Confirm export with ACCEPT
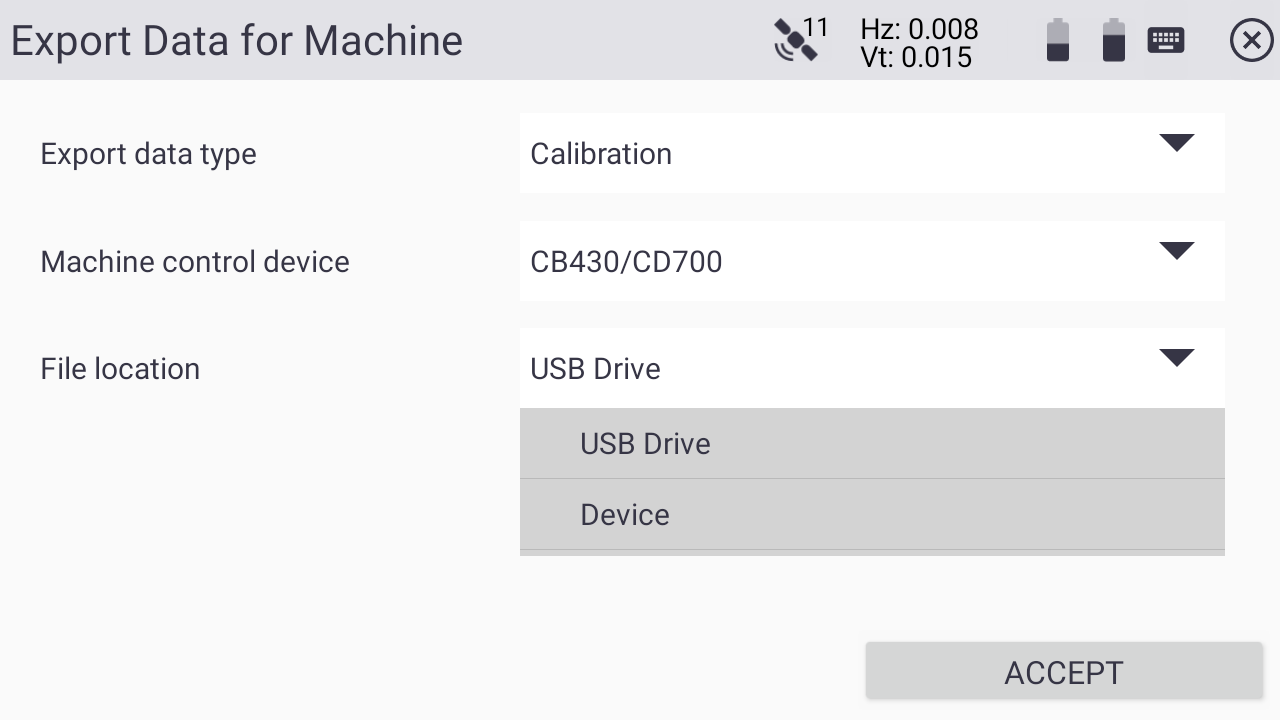The width and height of the screenshot is (1280, 720). click(x=1064, y=672)
